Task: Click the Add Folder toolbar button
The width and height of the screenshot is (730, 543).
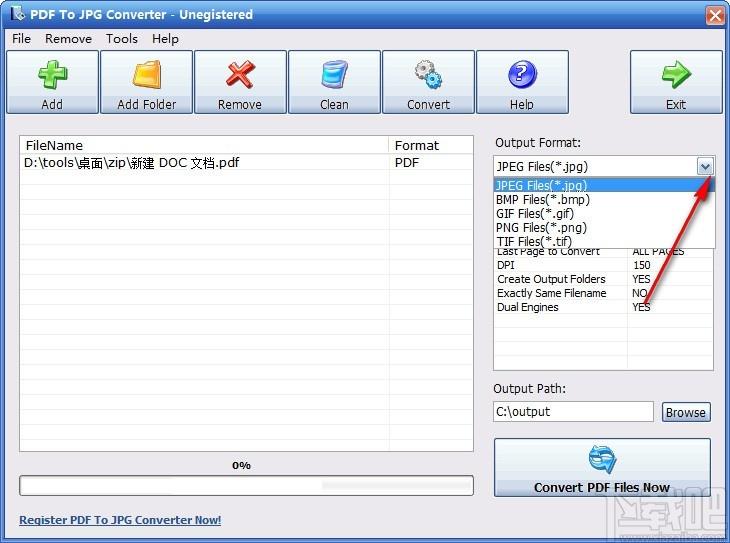Action: pos(146,82)
